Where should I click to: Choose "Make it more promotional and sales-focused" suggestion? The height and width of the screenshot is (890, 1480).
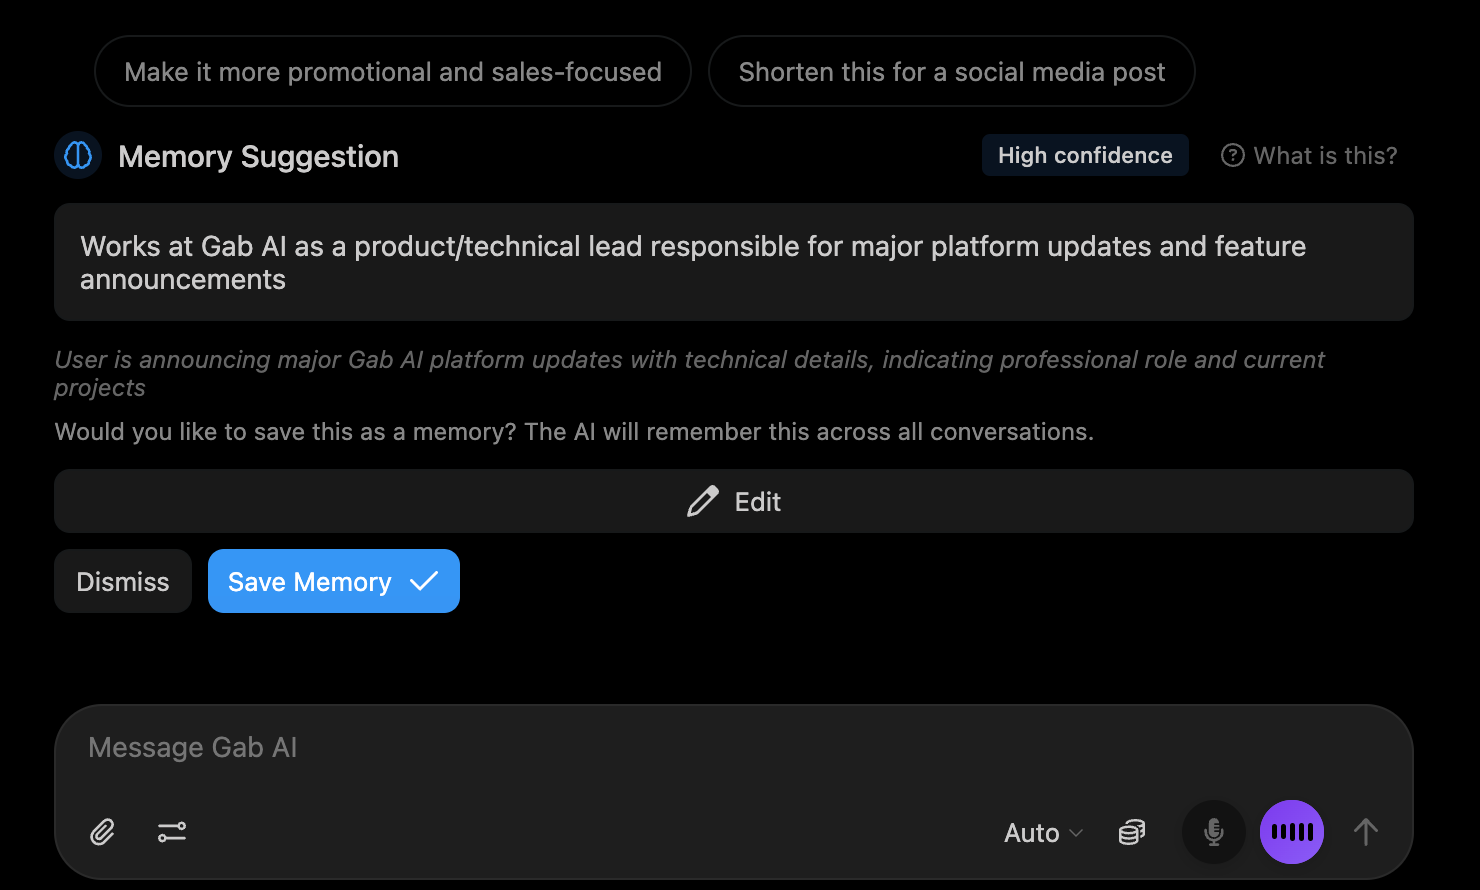(393, 72)
